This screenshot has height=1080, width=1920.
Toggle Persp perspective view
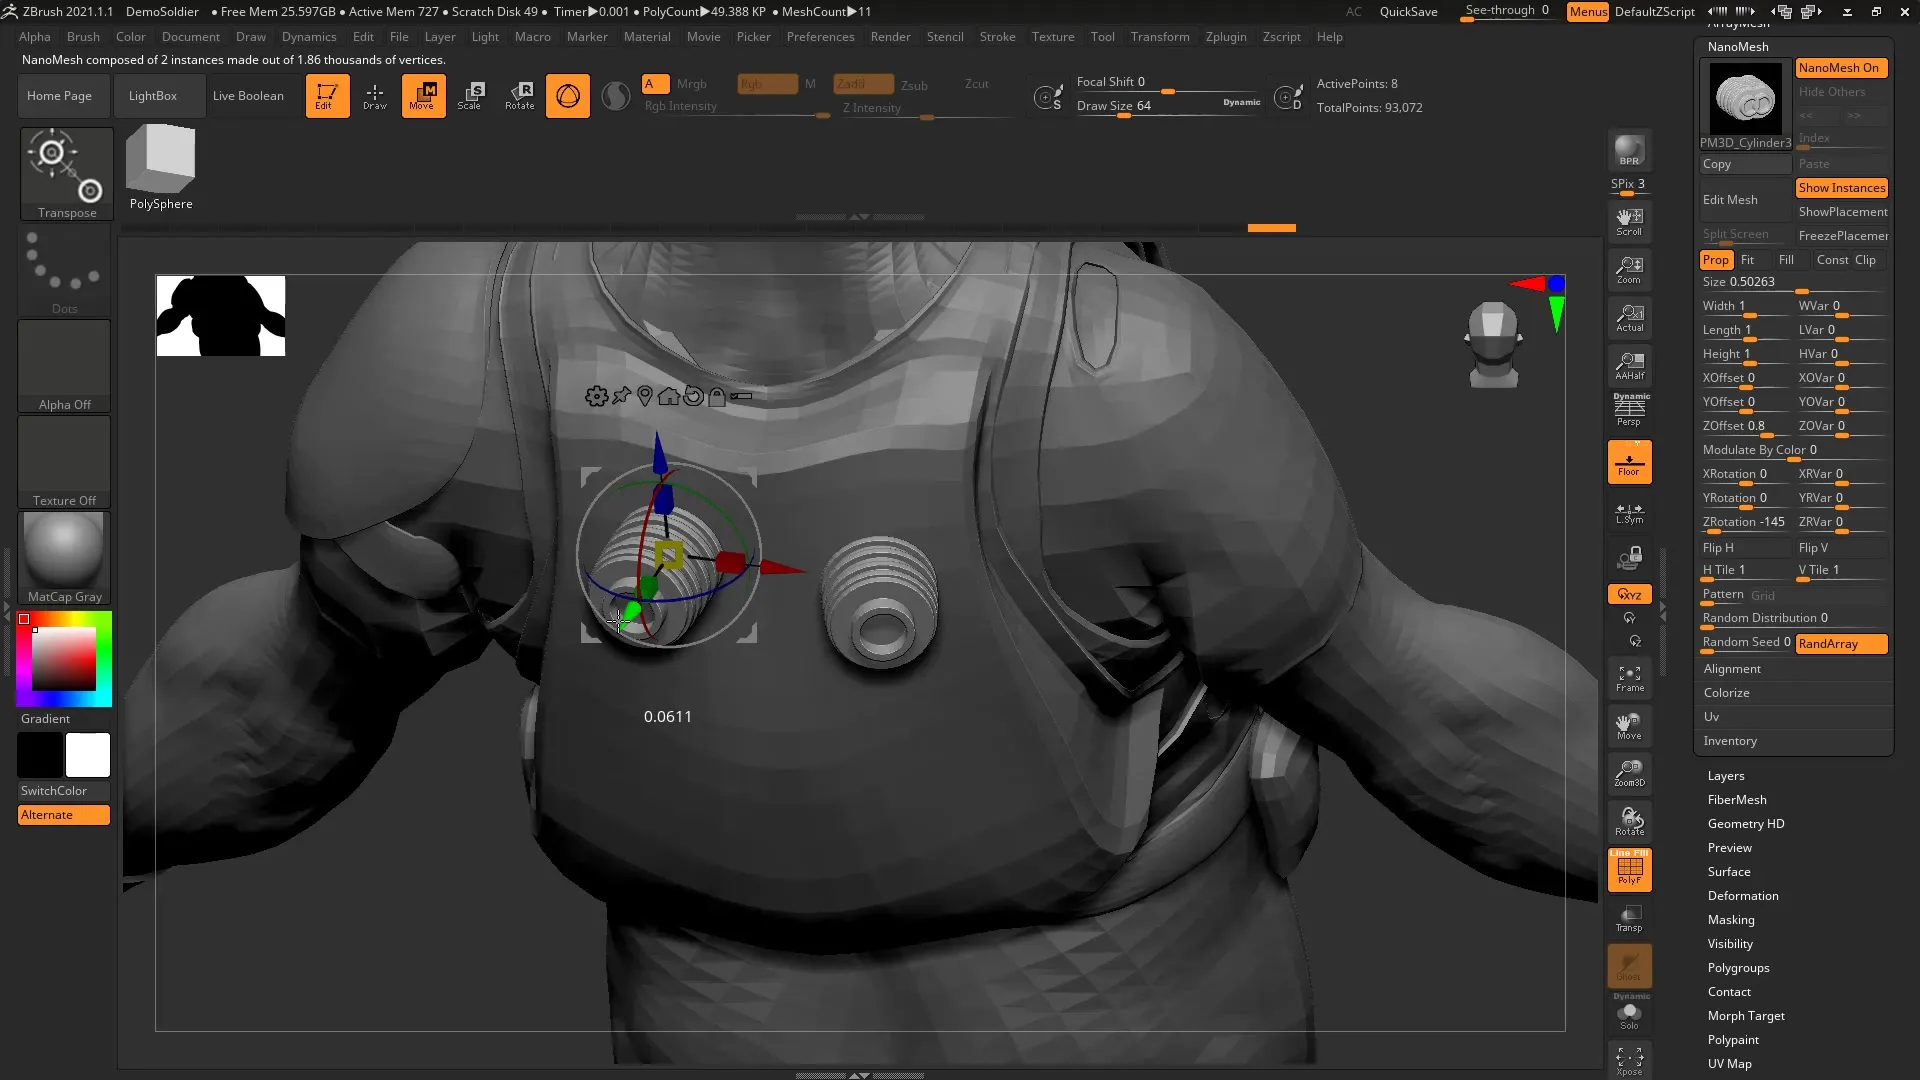1629,411
